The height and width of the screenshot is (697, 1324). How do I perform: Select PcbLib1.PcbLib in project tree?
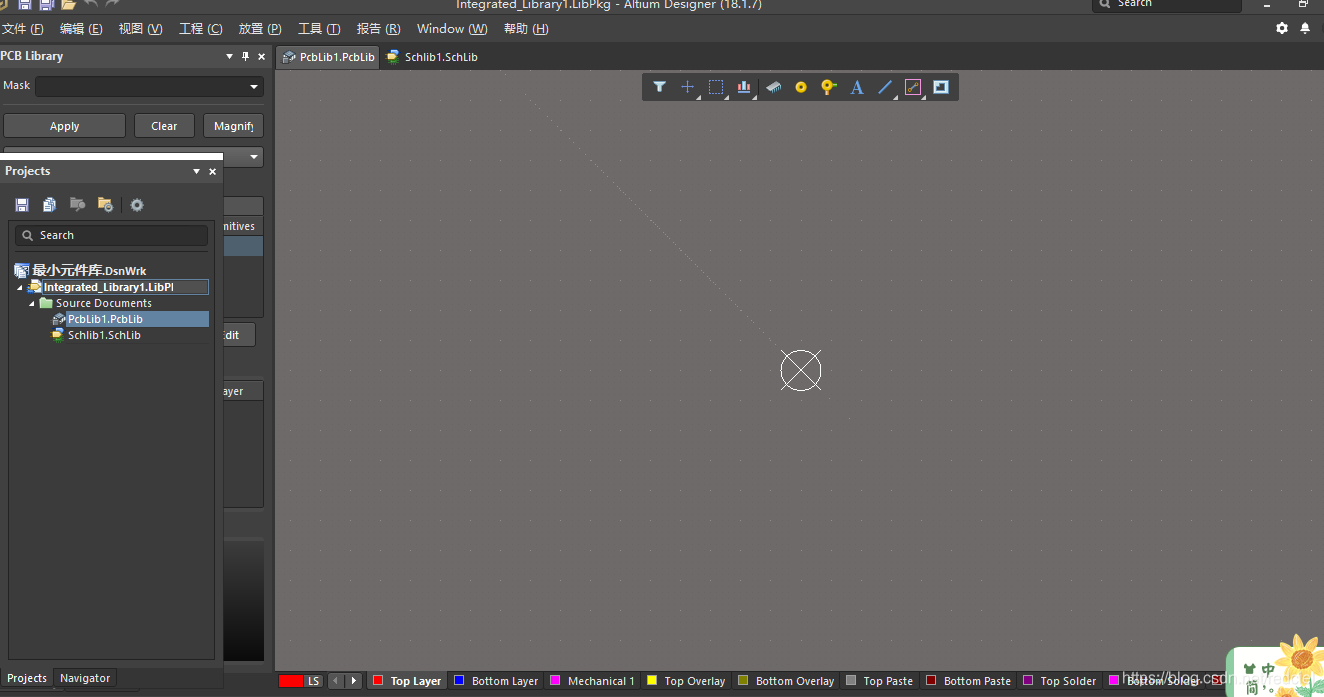(x=105, y=319)
